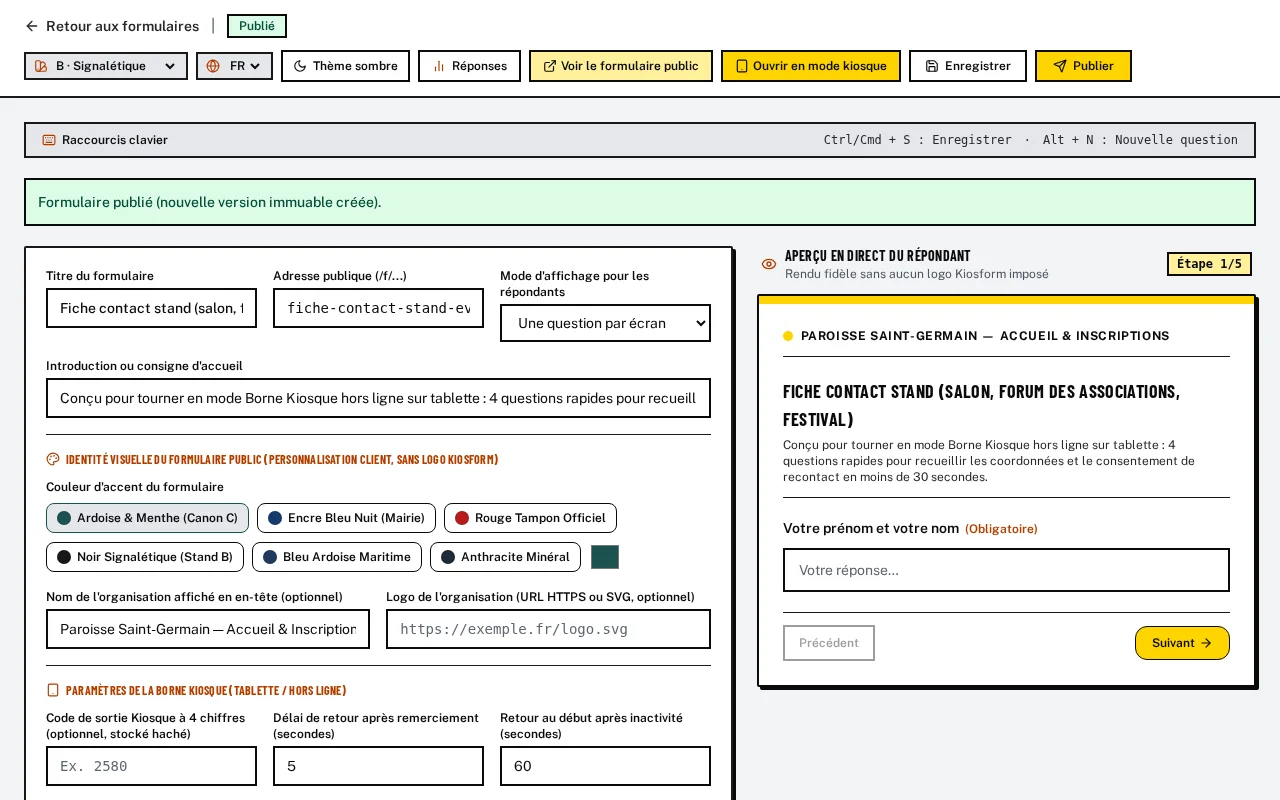The width and height of the screenshot is (1280, 800).
Task: Select Ardoise & Menthe (Canon C) accent
Action: point(147,518)
